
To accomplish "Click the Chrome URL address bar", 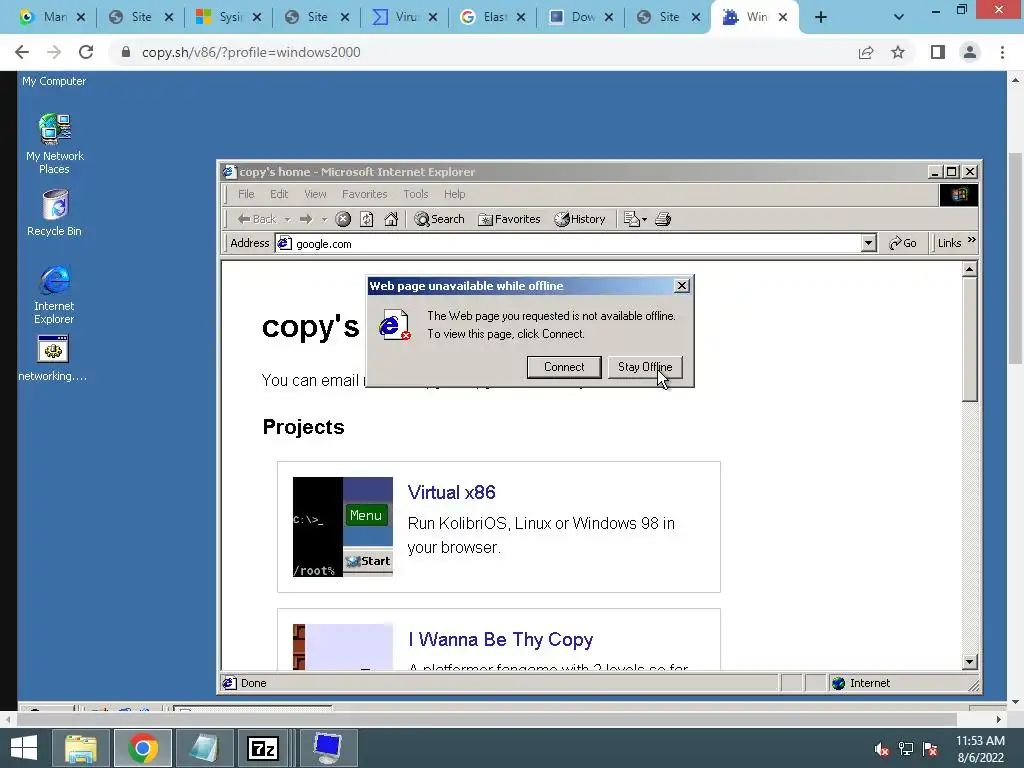I will pyautogui.click(x=483, y=52).
